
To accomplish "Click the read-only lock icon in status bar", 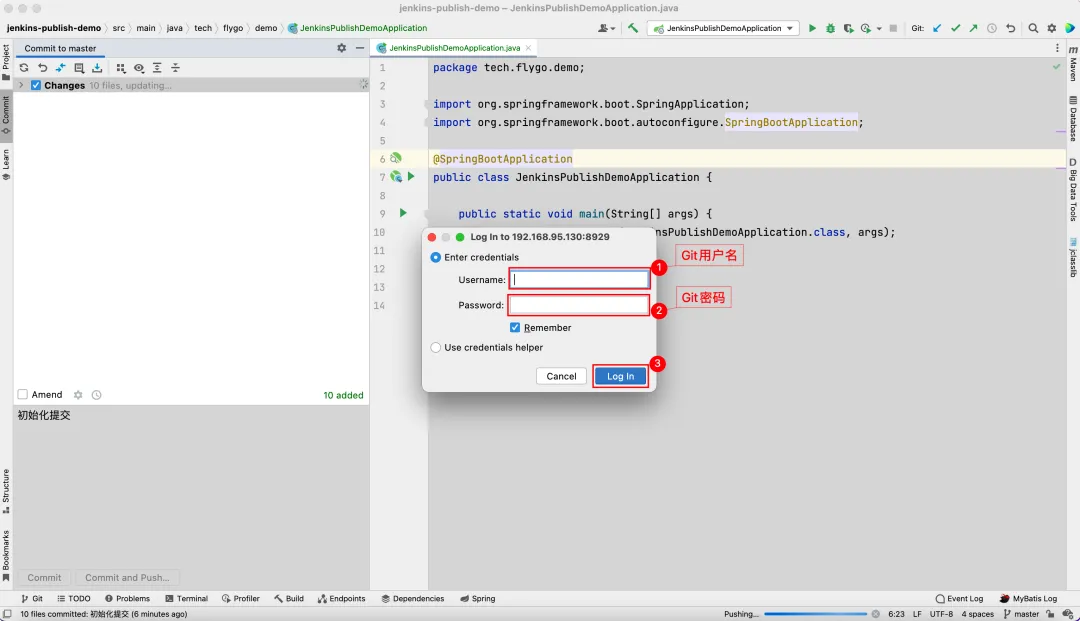I will (1050, 614).
